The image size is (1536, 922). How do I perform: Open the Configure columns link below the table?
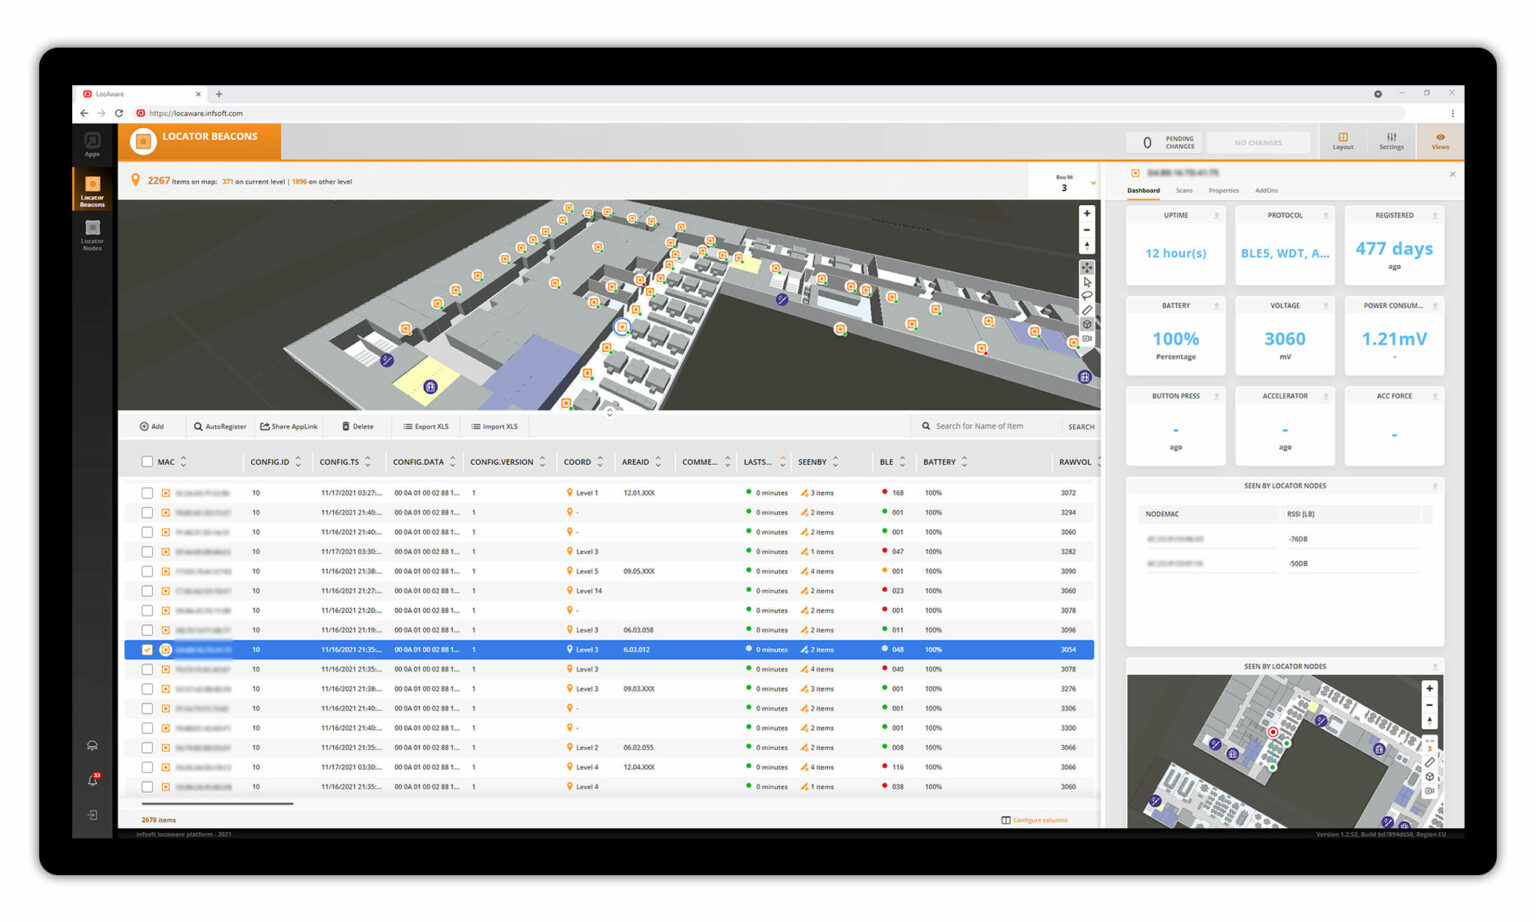pos(1040,820)
